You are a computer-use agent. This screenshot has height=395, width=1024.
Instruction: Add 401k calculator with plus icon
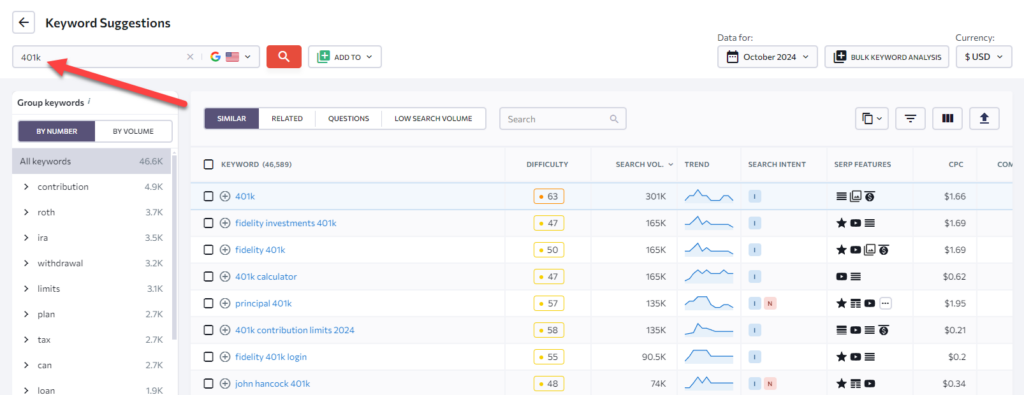225,277
